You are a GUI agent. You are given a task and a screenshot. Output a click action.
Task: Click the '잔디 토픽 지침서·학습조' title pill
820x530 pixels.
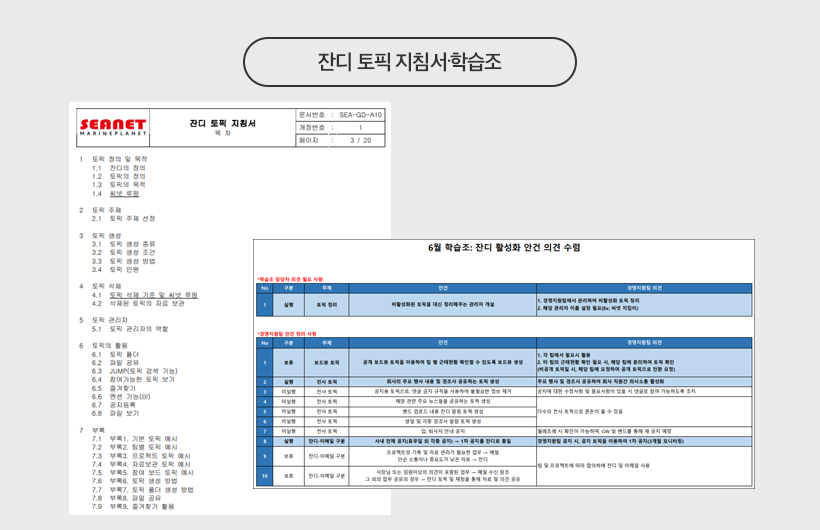[x=409, y=62]
